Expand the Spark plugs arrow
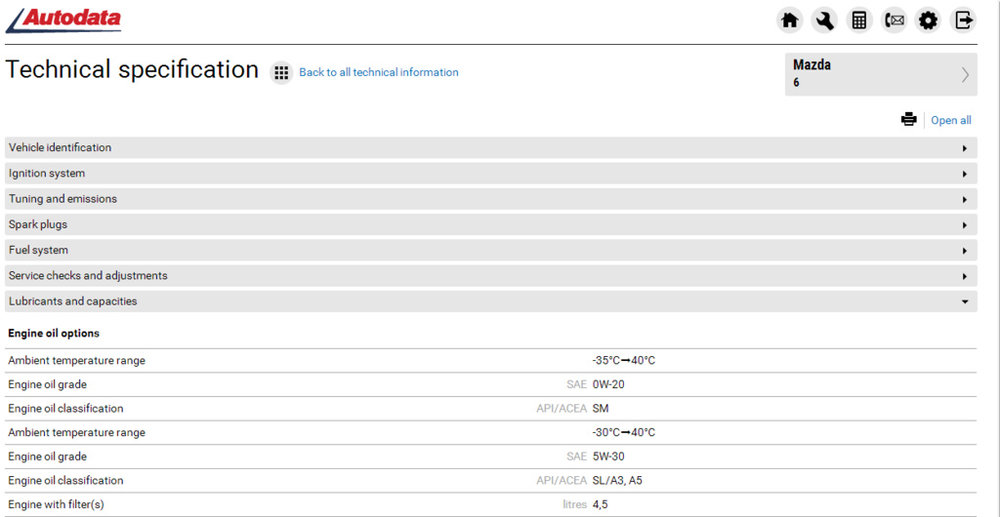The width and height of the screenshot is (1000, 517). pyautogui.click(x=965, y=225)
